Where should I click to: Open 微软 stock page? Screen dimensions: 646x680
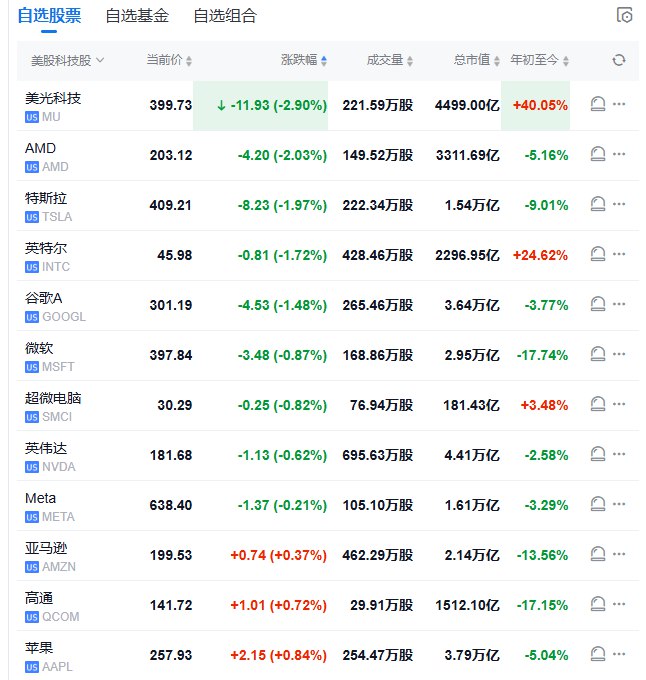tap(39, 348)
